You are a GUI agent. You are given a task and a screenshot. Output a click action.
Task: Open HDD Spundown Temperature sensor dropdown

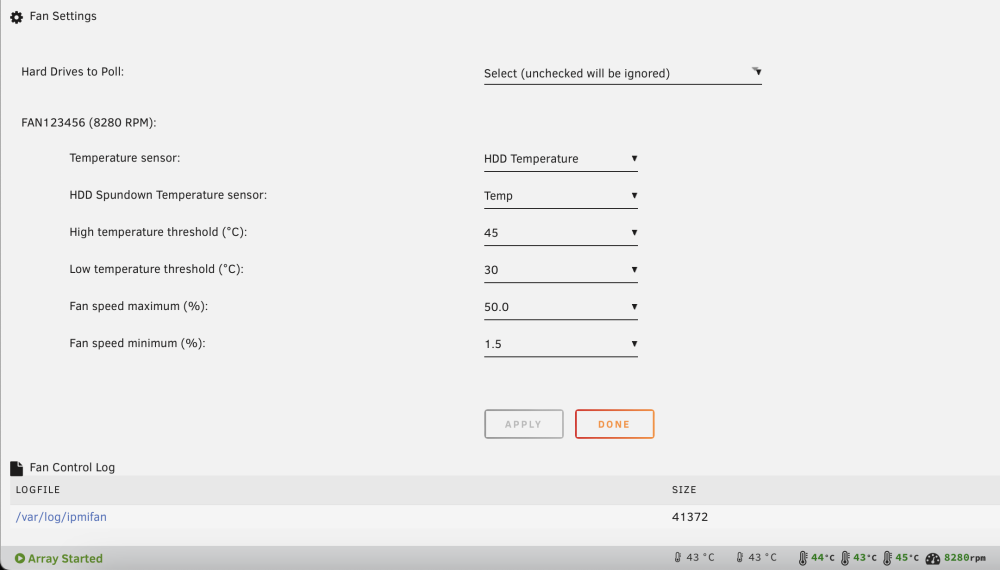pos(561,196)
